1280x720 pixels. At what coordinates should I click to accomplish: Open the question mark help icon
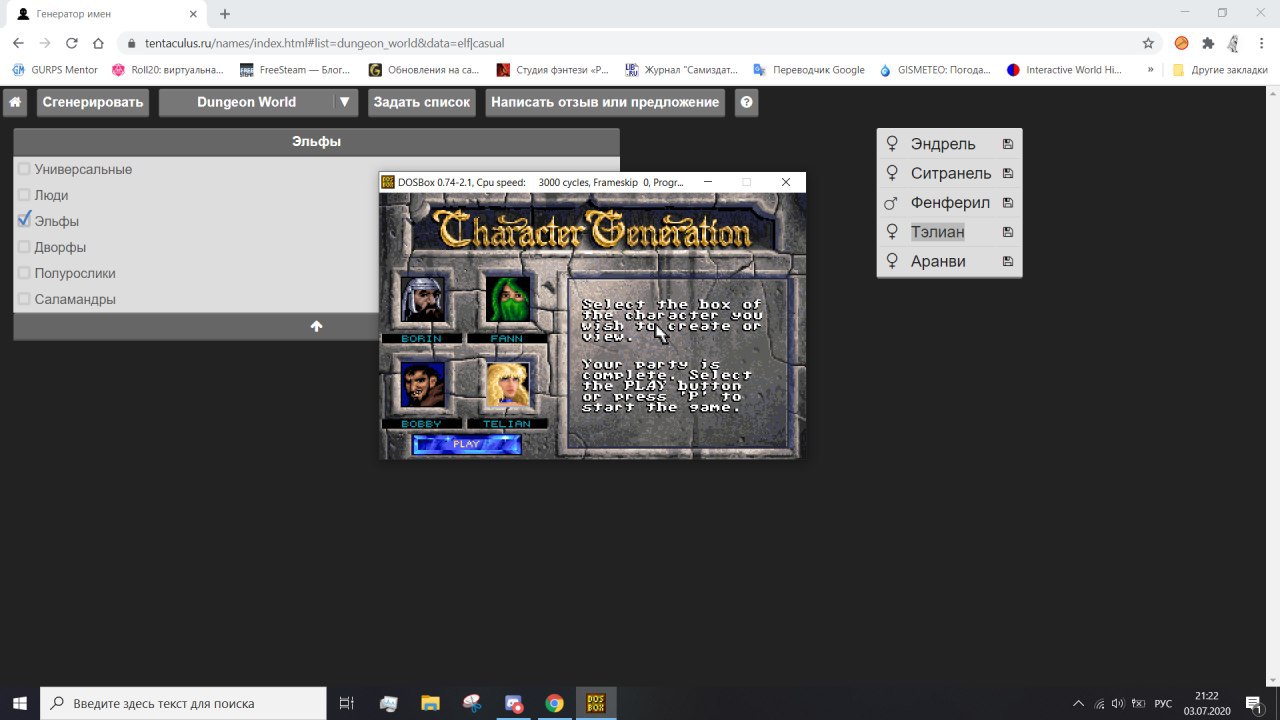pos(746,102)
